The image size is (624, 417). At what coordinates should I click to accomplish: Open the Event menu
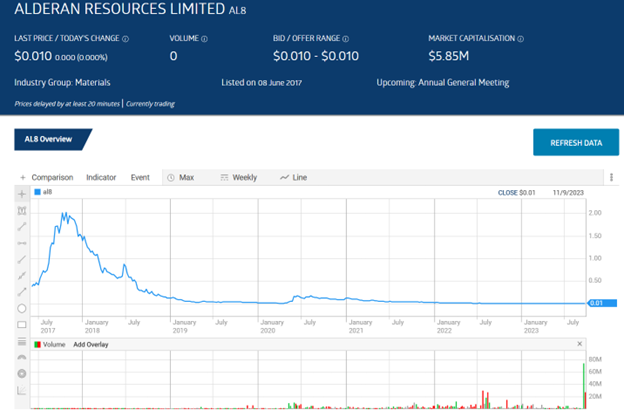140,177
